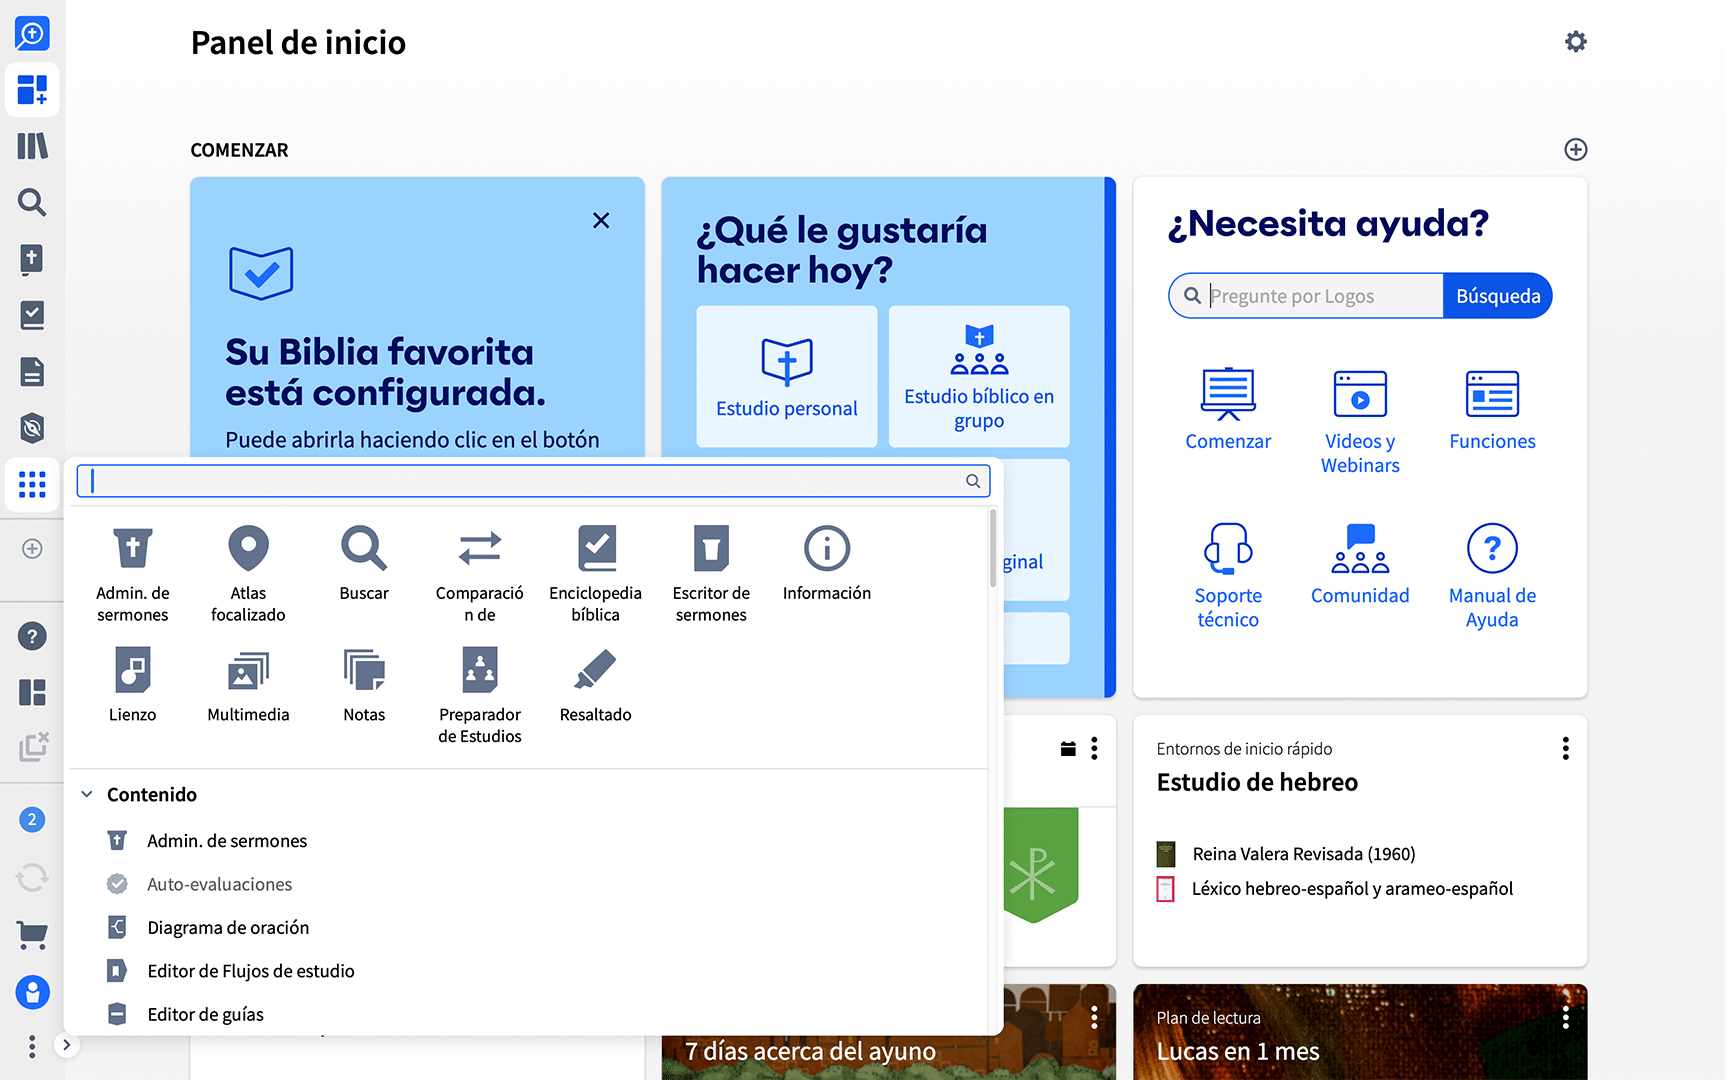Open the Manual de Ayuda link

[1492, 576]
